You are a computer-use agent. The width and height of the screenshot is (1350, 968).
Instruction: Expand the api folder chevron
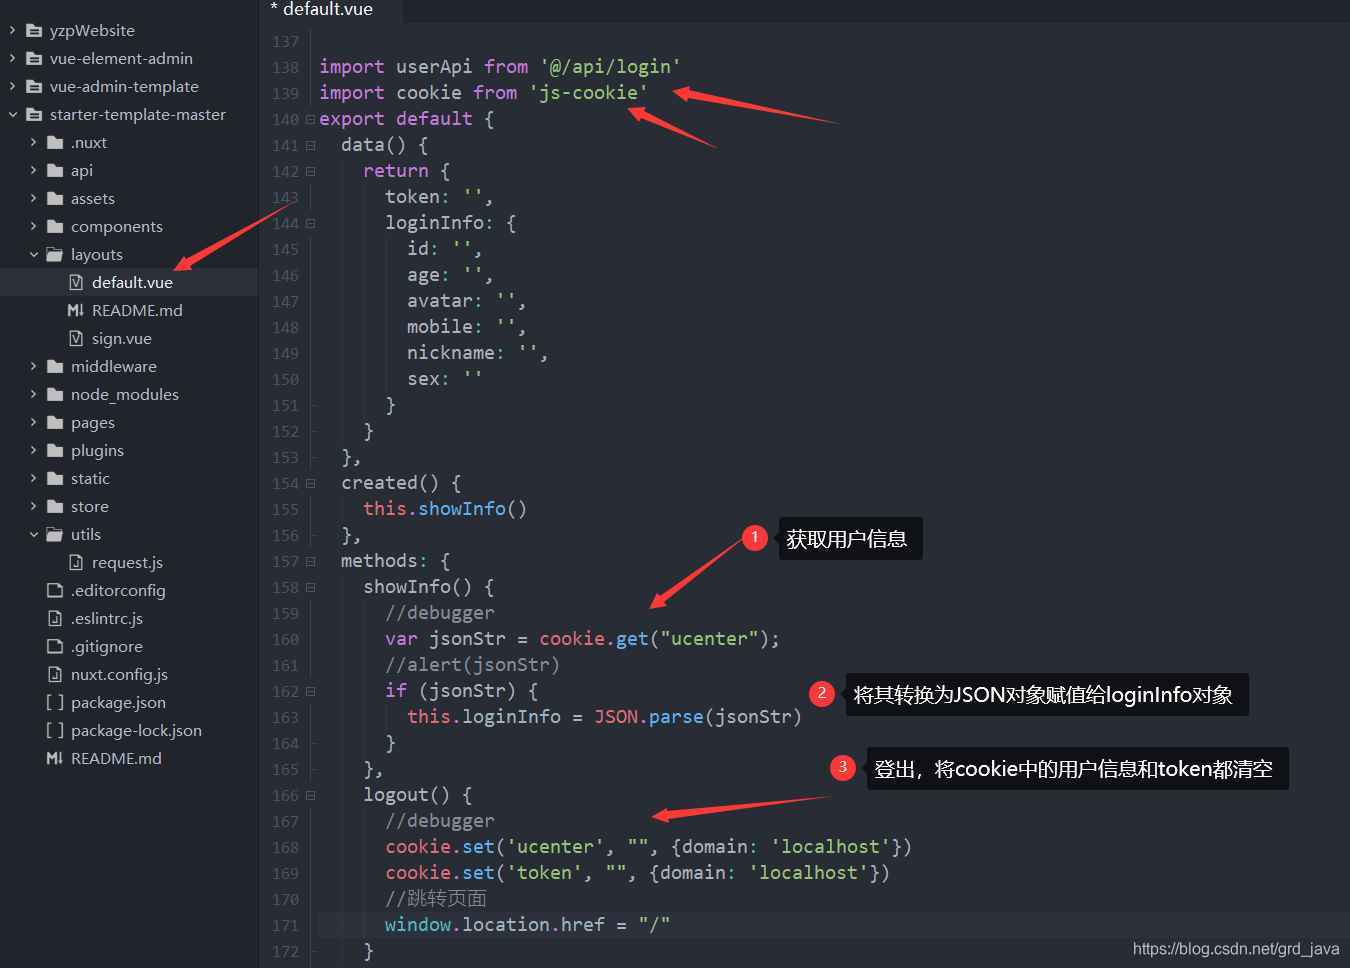[x=33, y=170]
